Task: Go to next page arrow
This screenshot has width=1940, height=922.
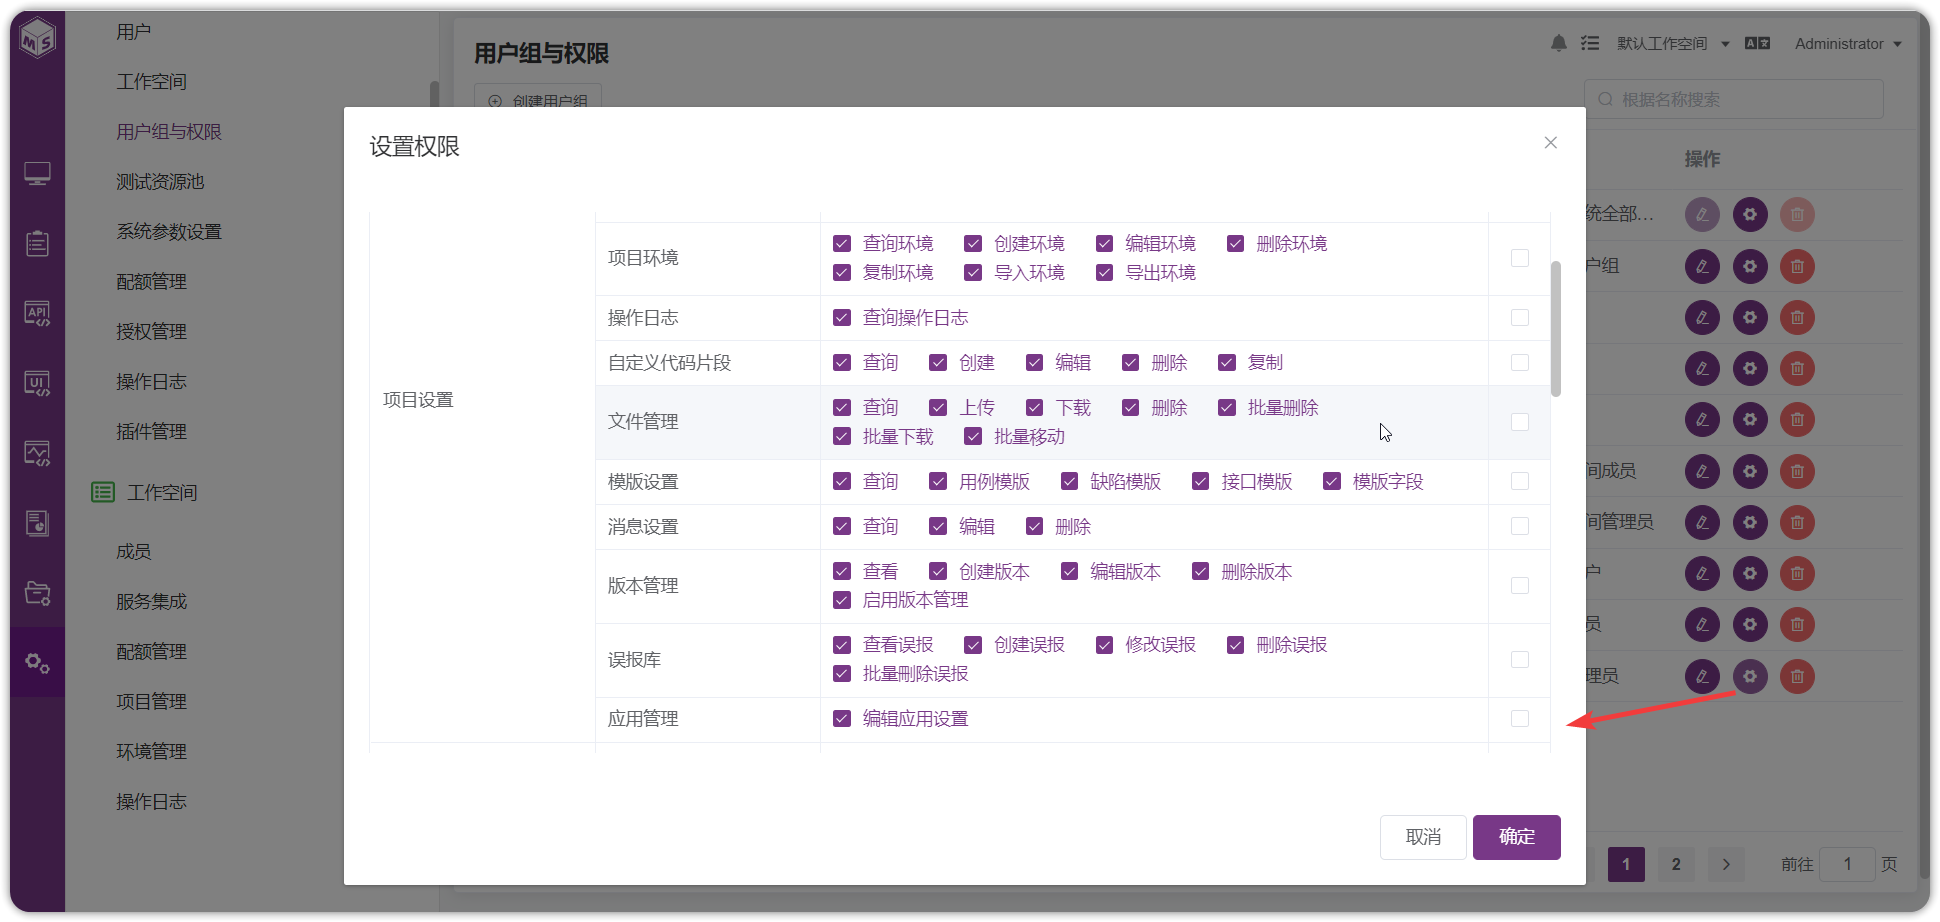Action: click(x=1726, y=864)
